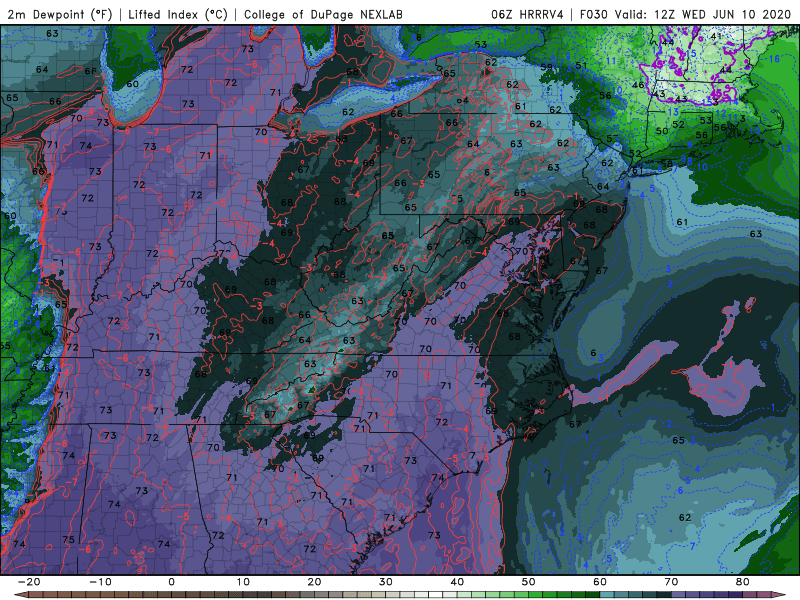800x600 pixels.
Task: Click the "59" dewpoint value on the map
Action: [x=546, y=67]
